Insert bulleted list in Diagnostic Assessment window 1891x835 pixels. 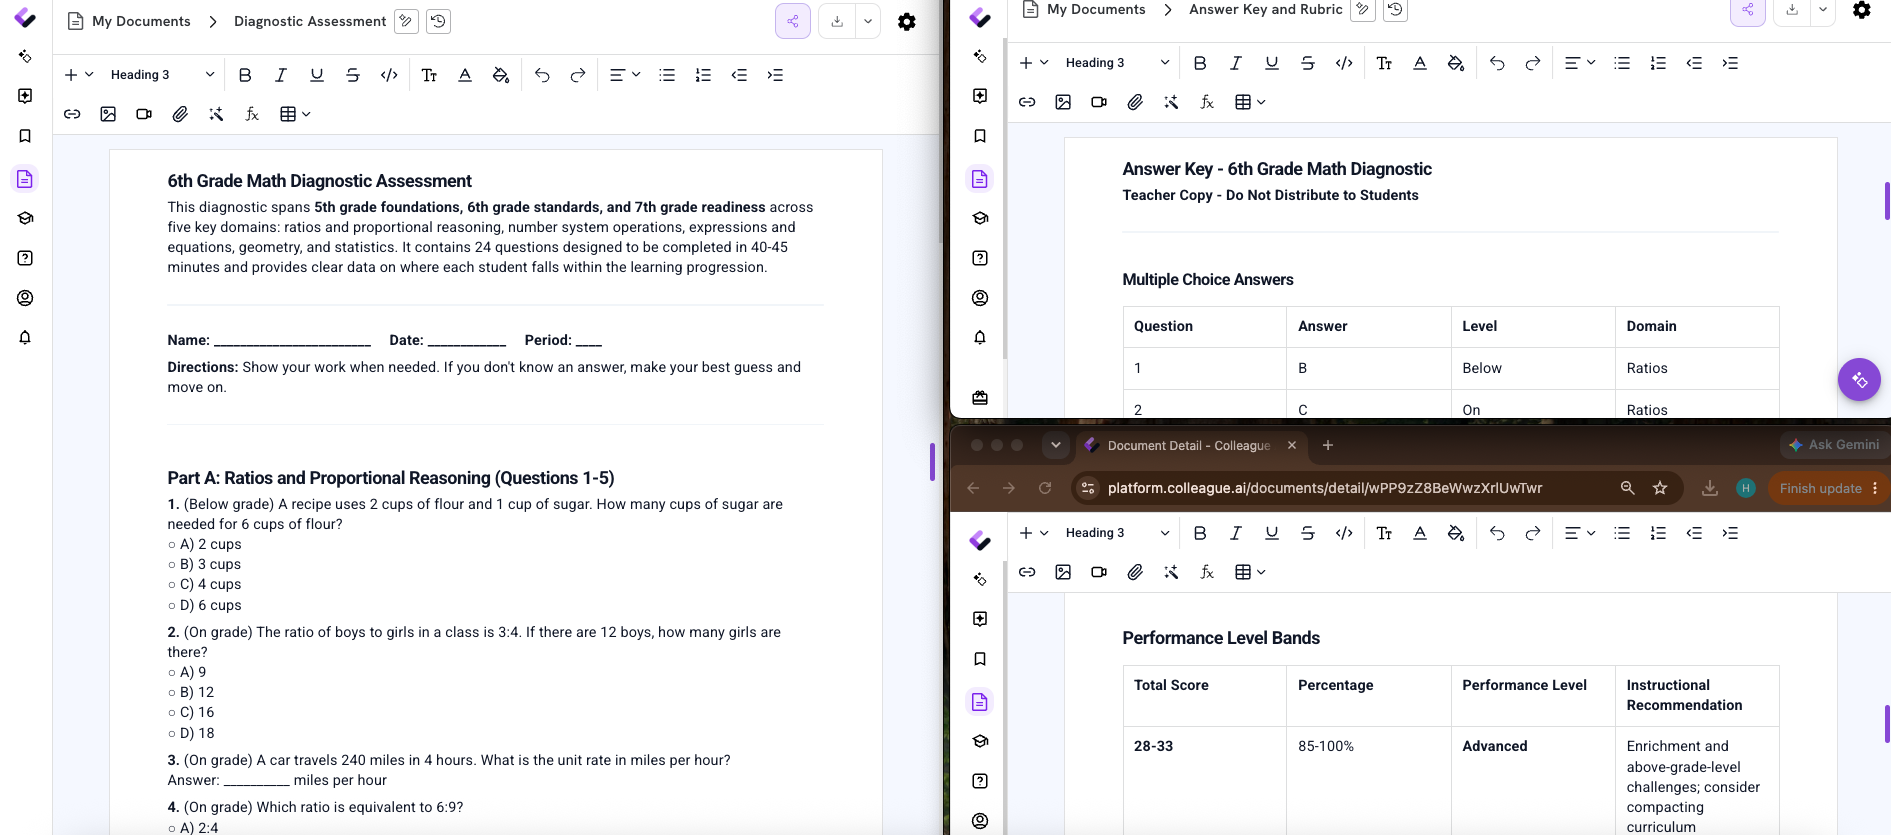tap(667, 75)
